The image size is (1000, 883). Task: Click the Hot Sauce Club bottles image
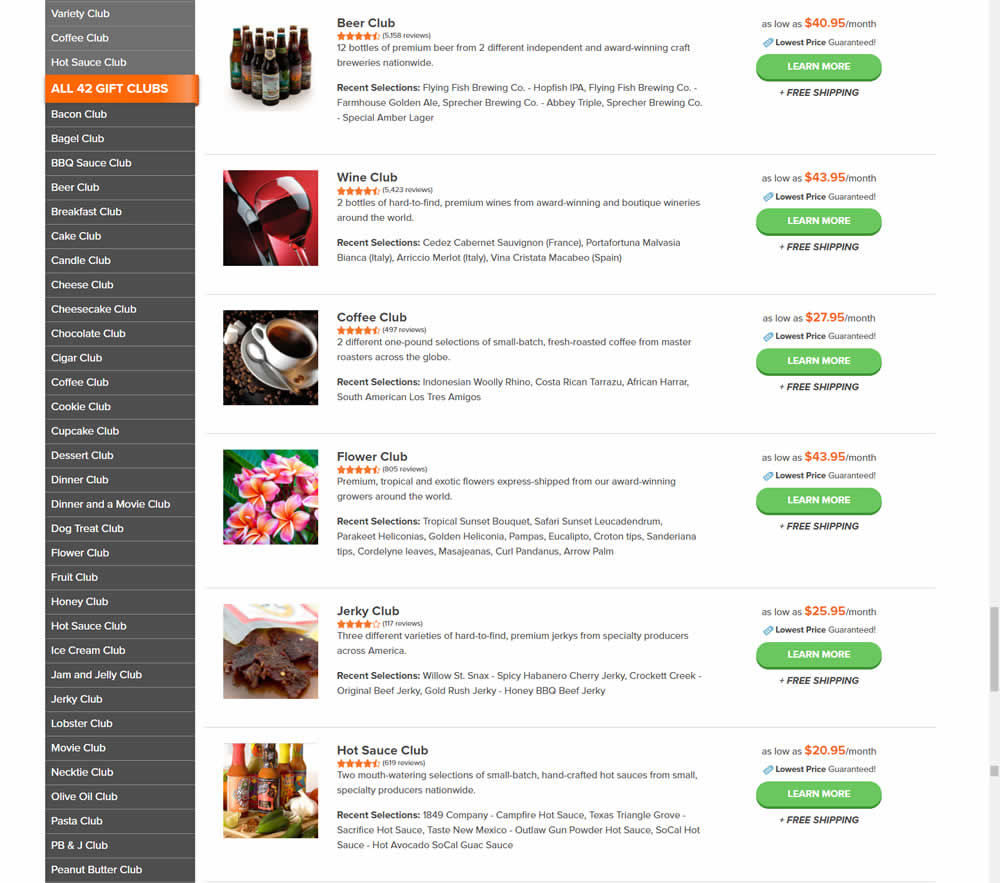pyautogui.click(x=270, y=791)
